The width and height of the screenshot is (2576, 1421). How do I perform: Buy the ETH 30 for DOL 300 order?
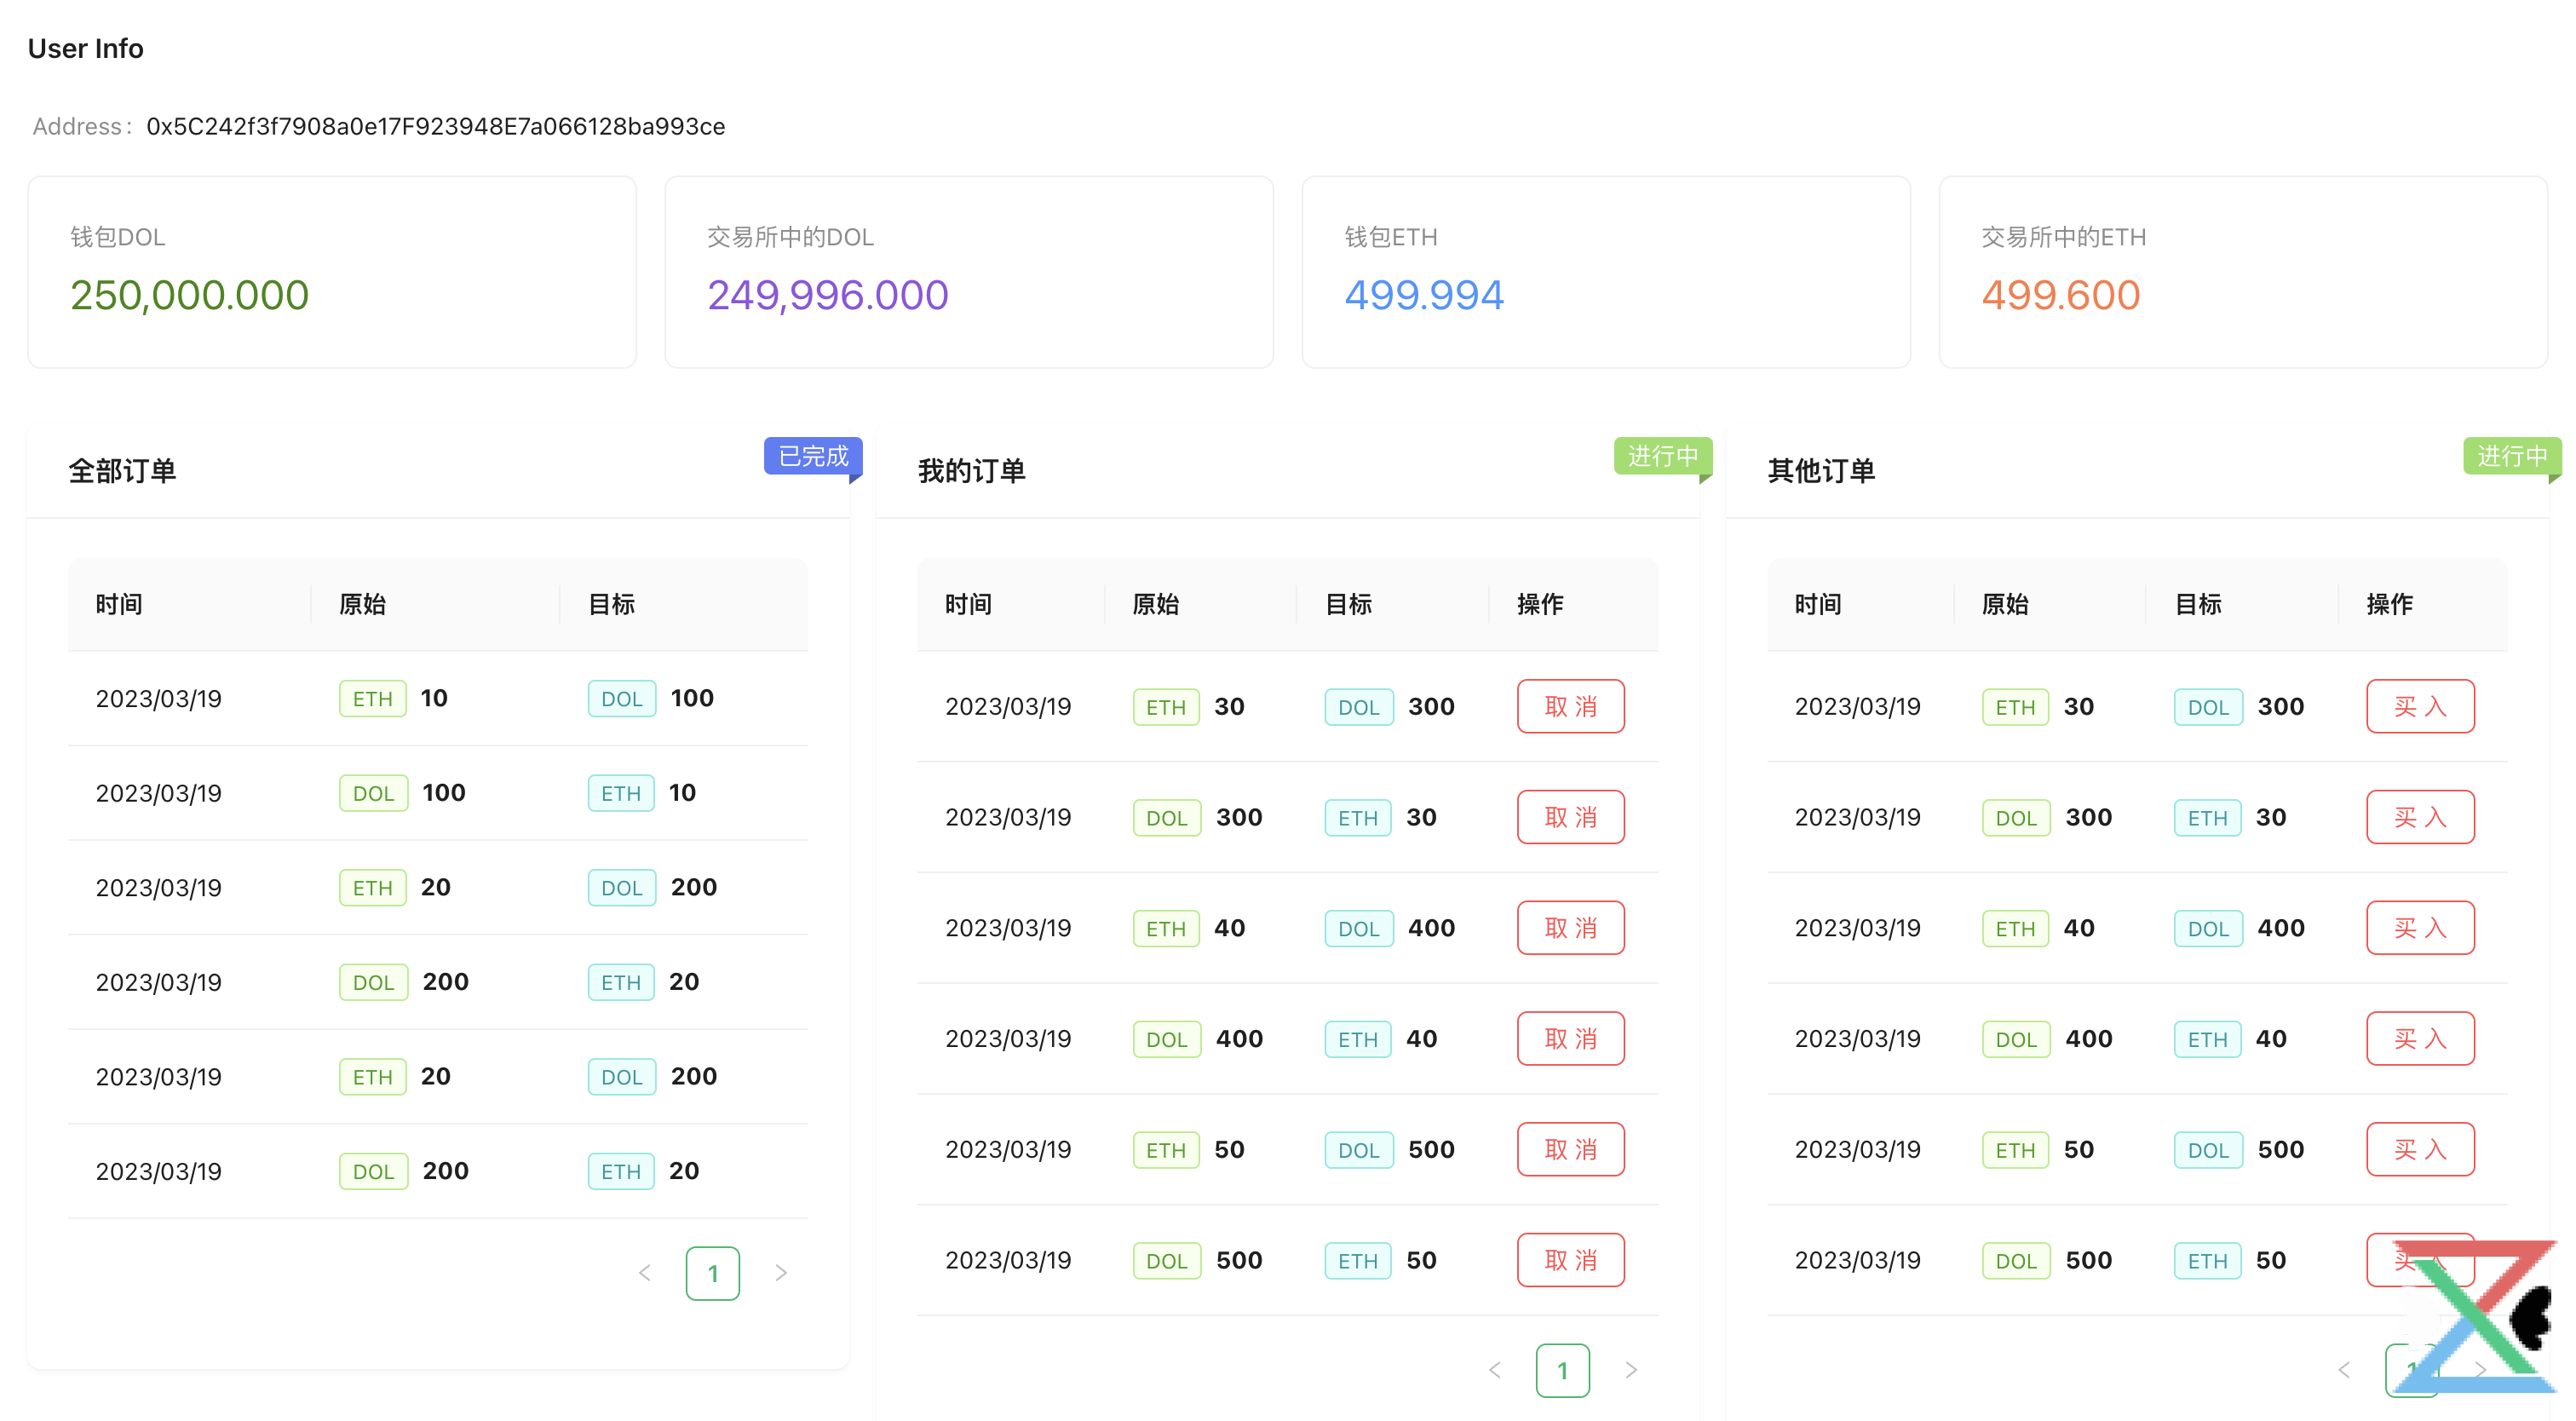pyautogui.click(x=2419, y=706)
